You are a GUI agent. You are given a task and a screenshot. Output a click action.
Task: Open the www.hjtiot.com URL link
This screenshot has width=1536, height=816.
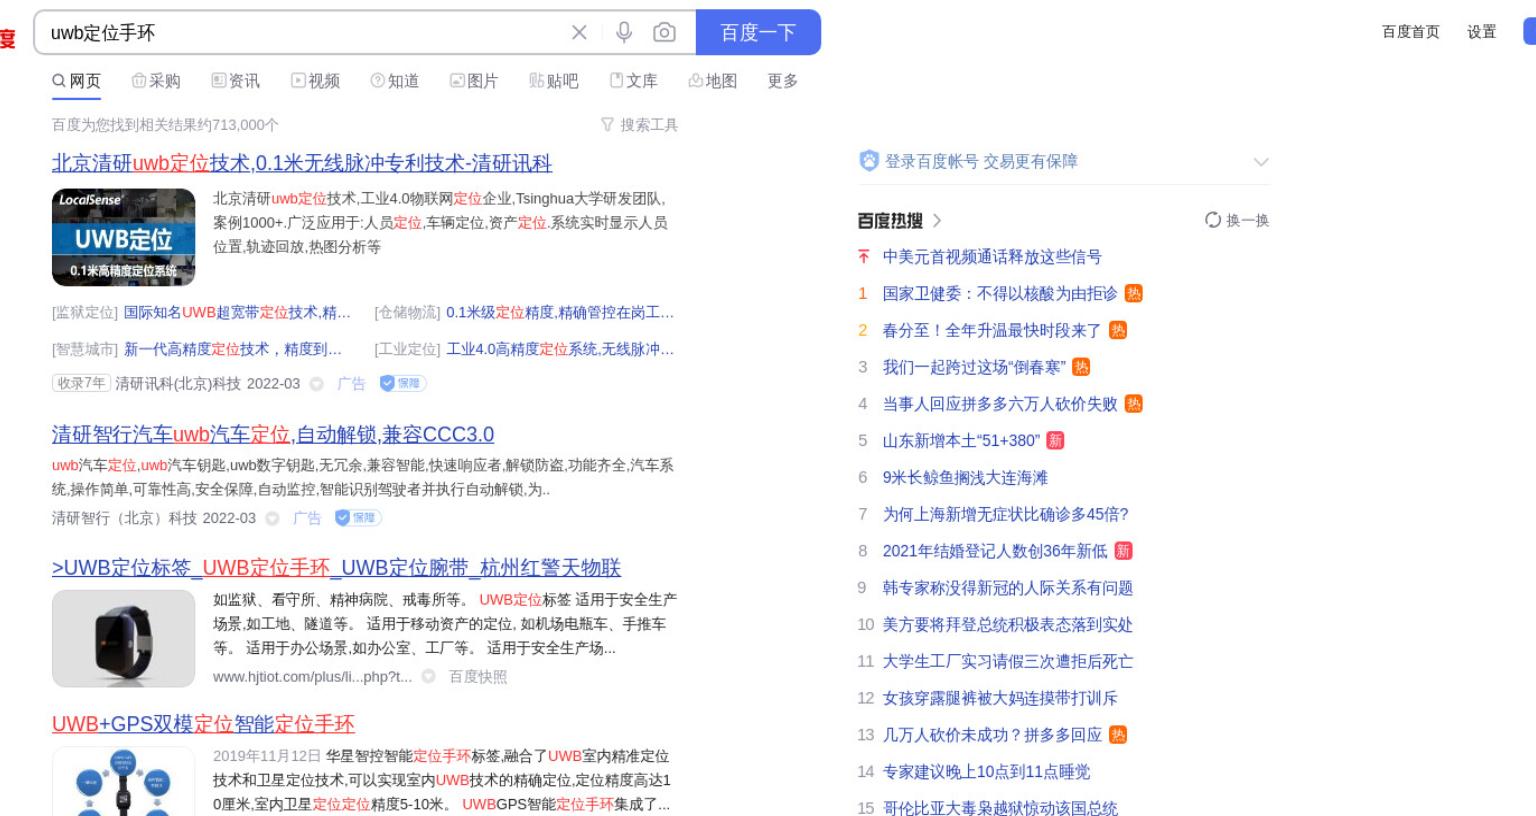pos(312,677)
